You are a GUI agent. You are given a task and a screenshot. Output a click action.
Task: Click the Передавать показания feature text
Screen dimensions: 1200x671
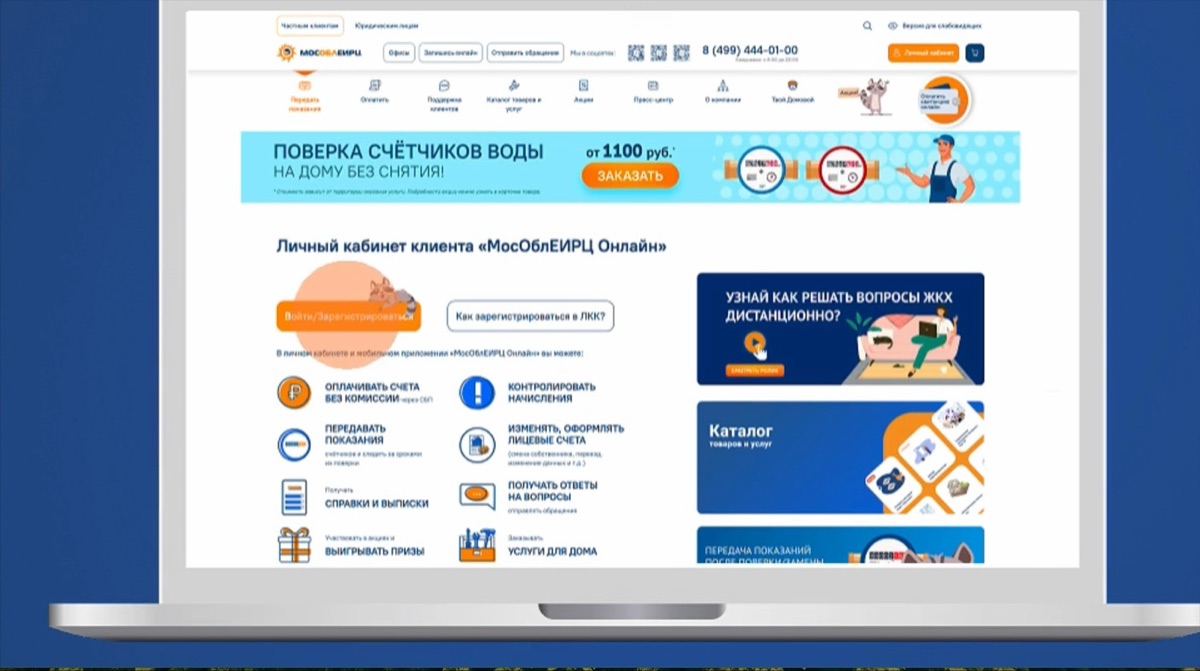(x=355, y=434)
